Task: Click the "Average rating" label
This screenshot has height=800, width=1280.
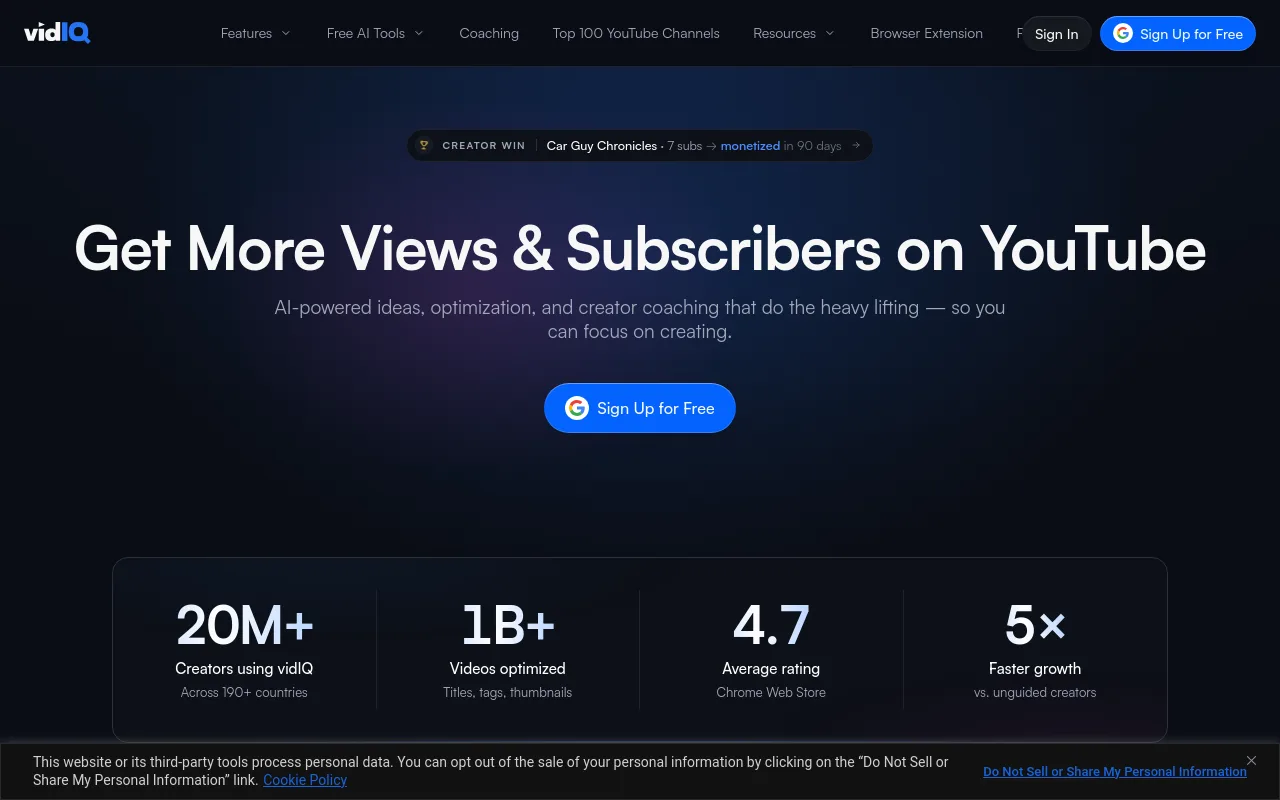Action: pyautogui.click(x=771, y=668)
